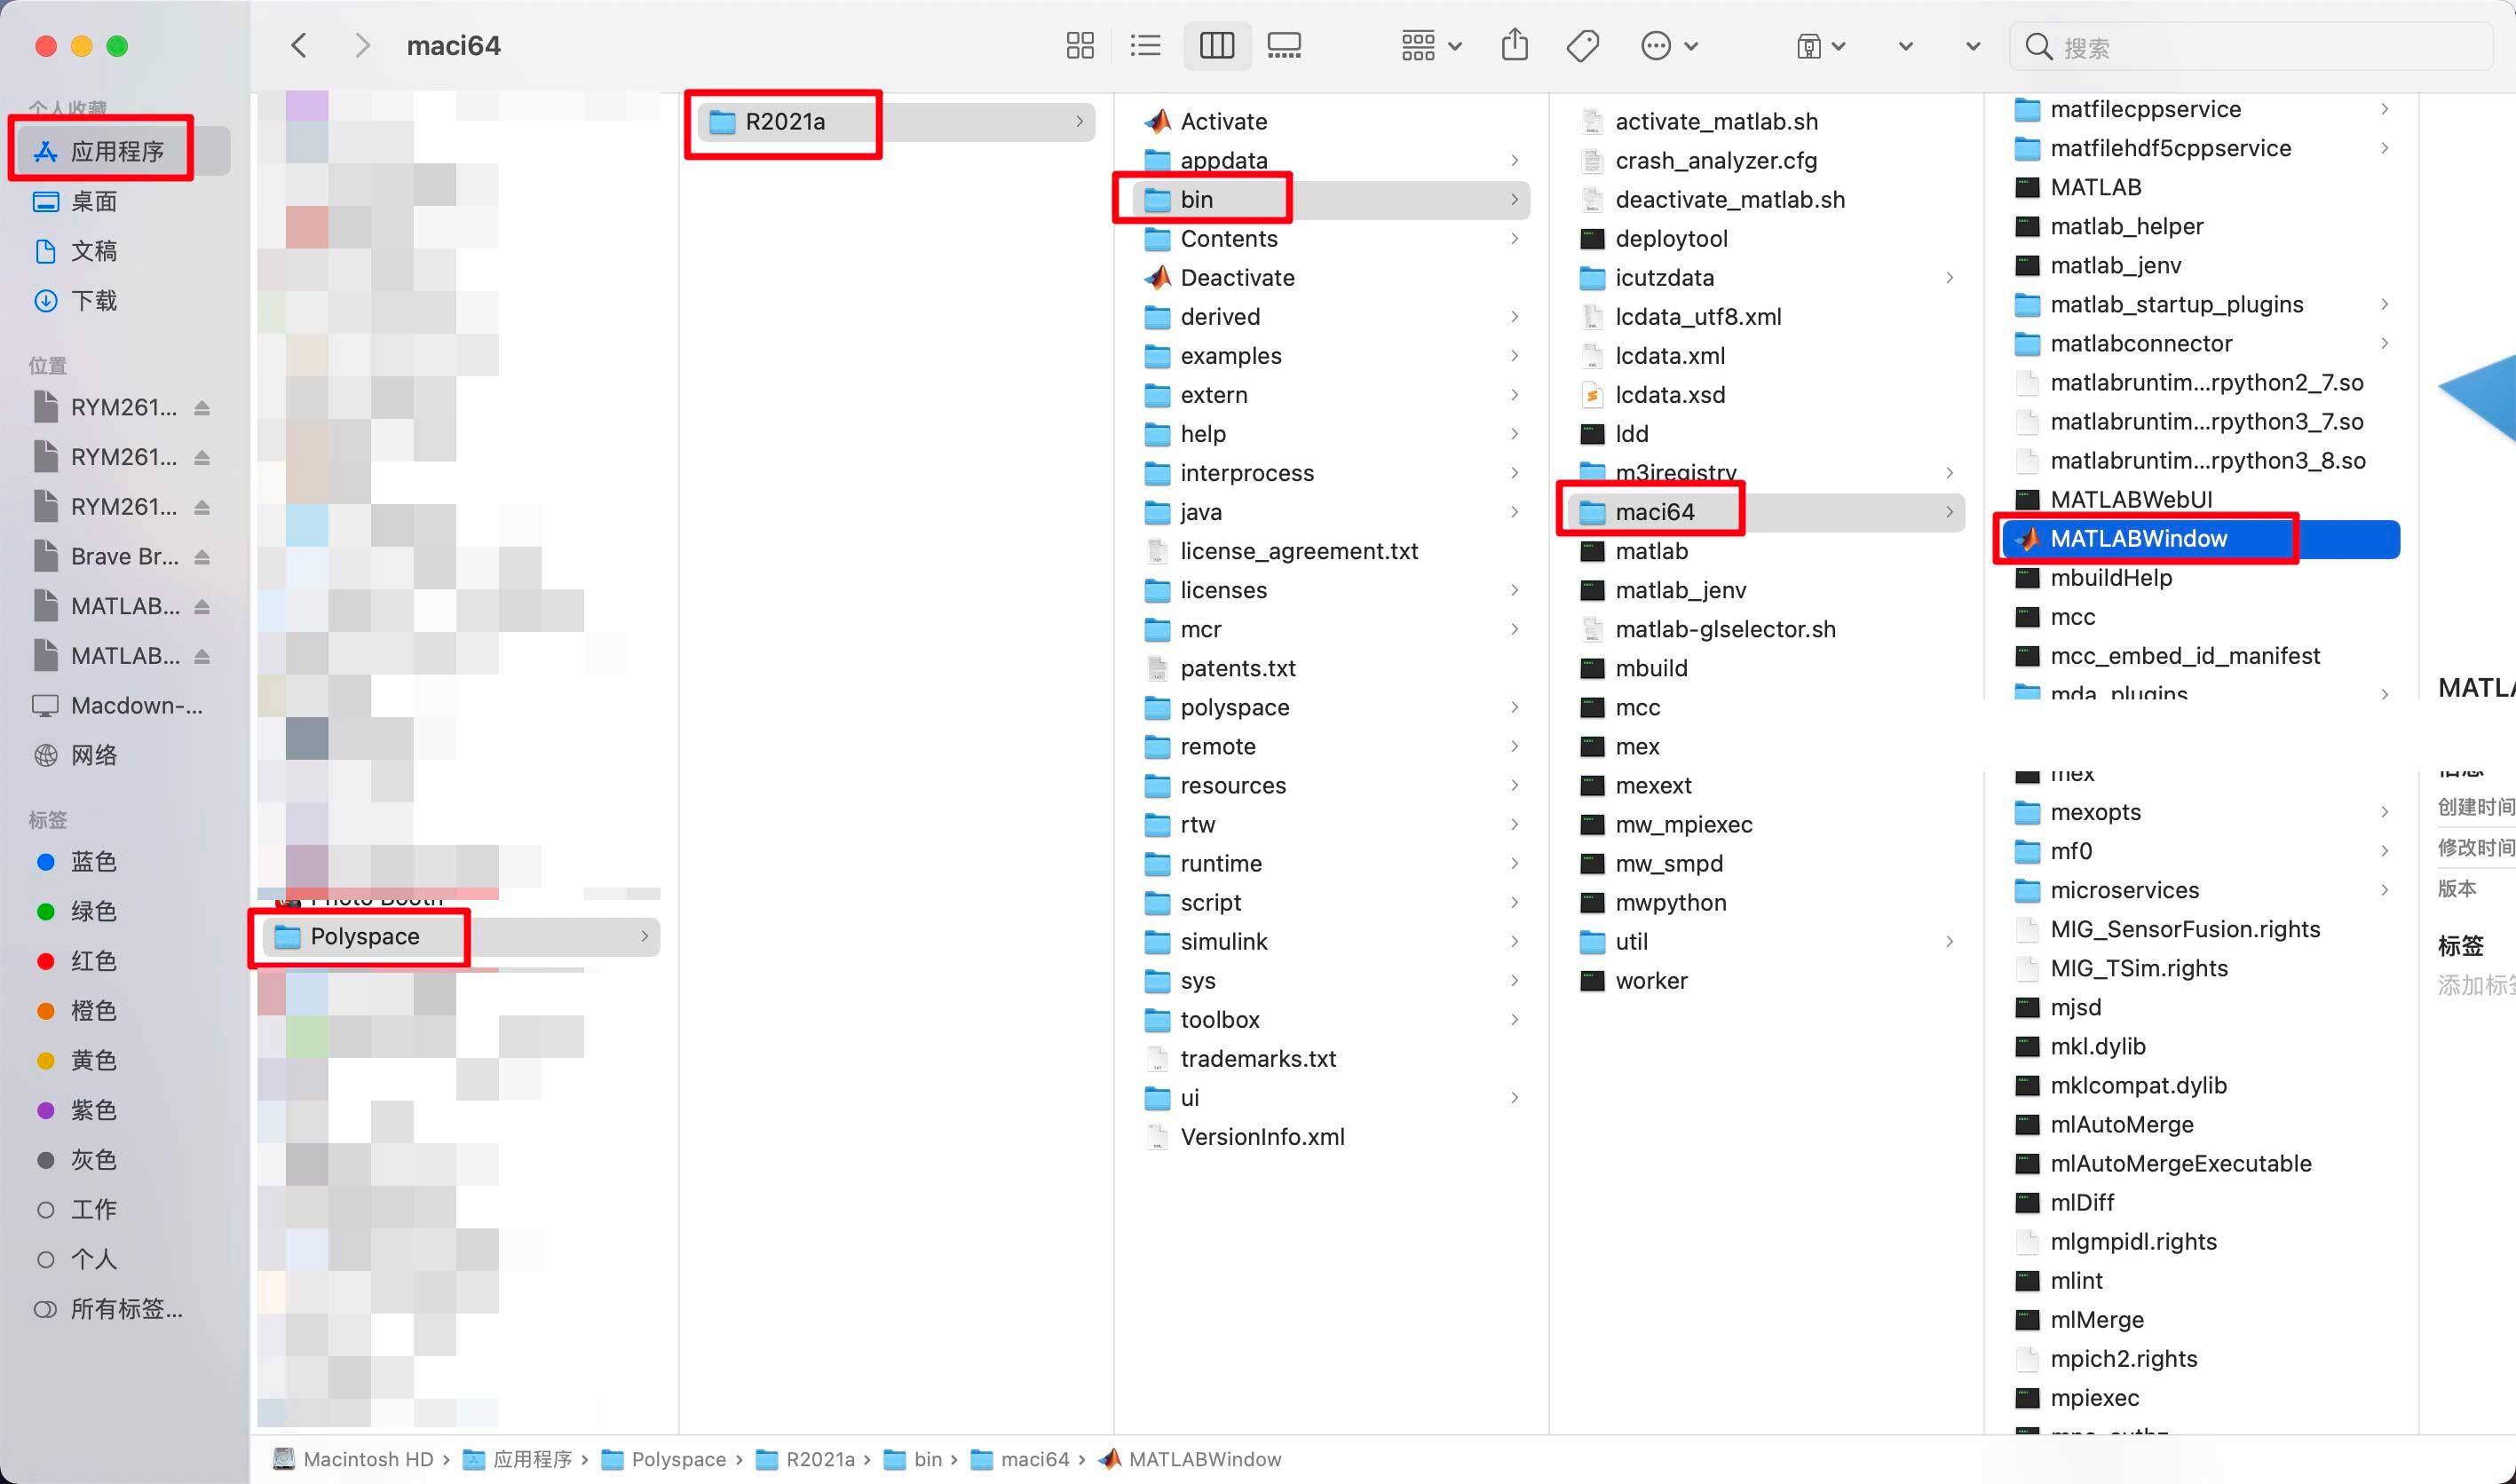This screenshot has width=2516, height=1484.
Task: Click the mpiexec executable icon
Action: tap(2027, 1397)
